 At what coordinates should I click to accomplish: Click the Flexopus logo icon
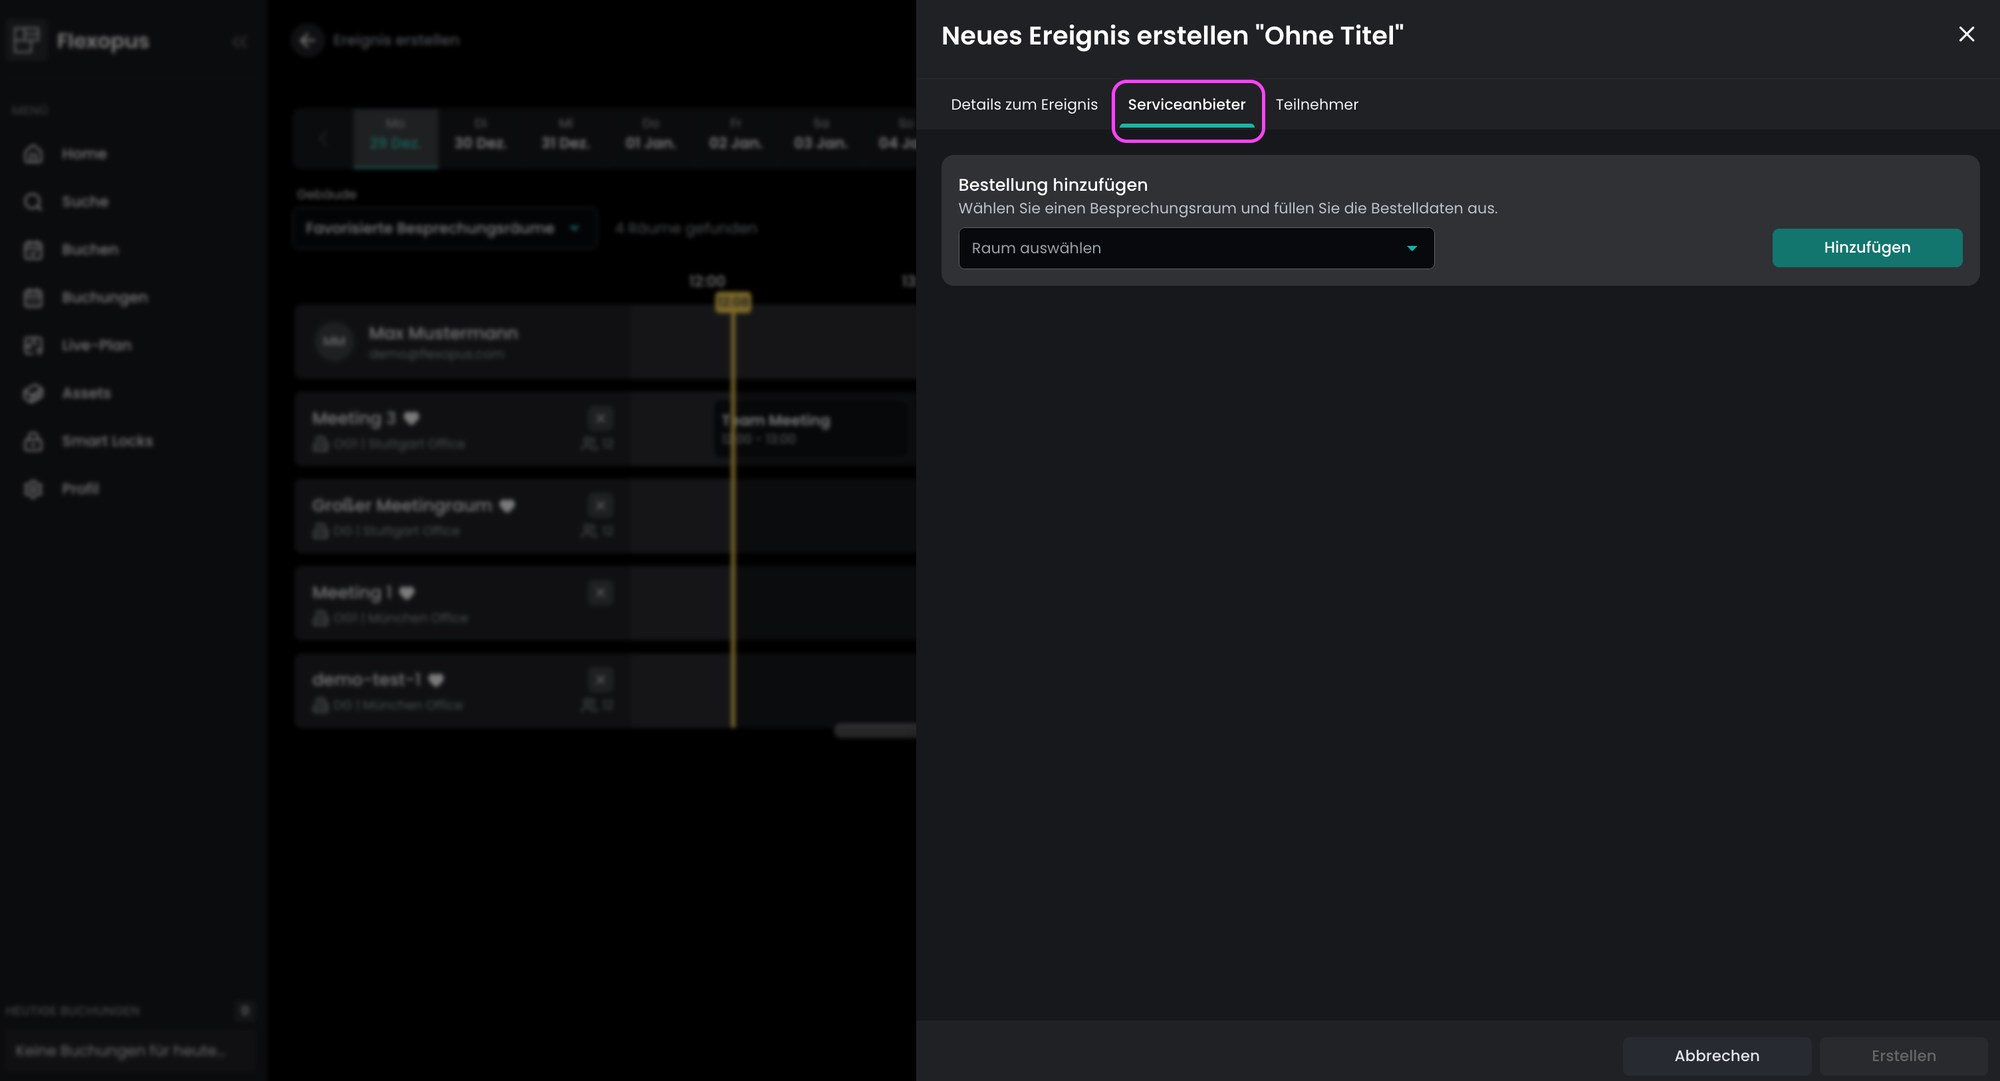click(26, 40)
